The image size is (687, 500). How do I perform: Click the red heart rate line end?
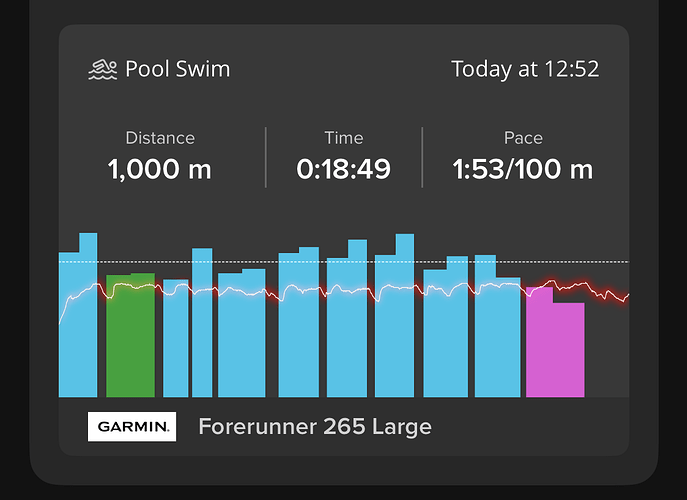(x=626, y=298)
